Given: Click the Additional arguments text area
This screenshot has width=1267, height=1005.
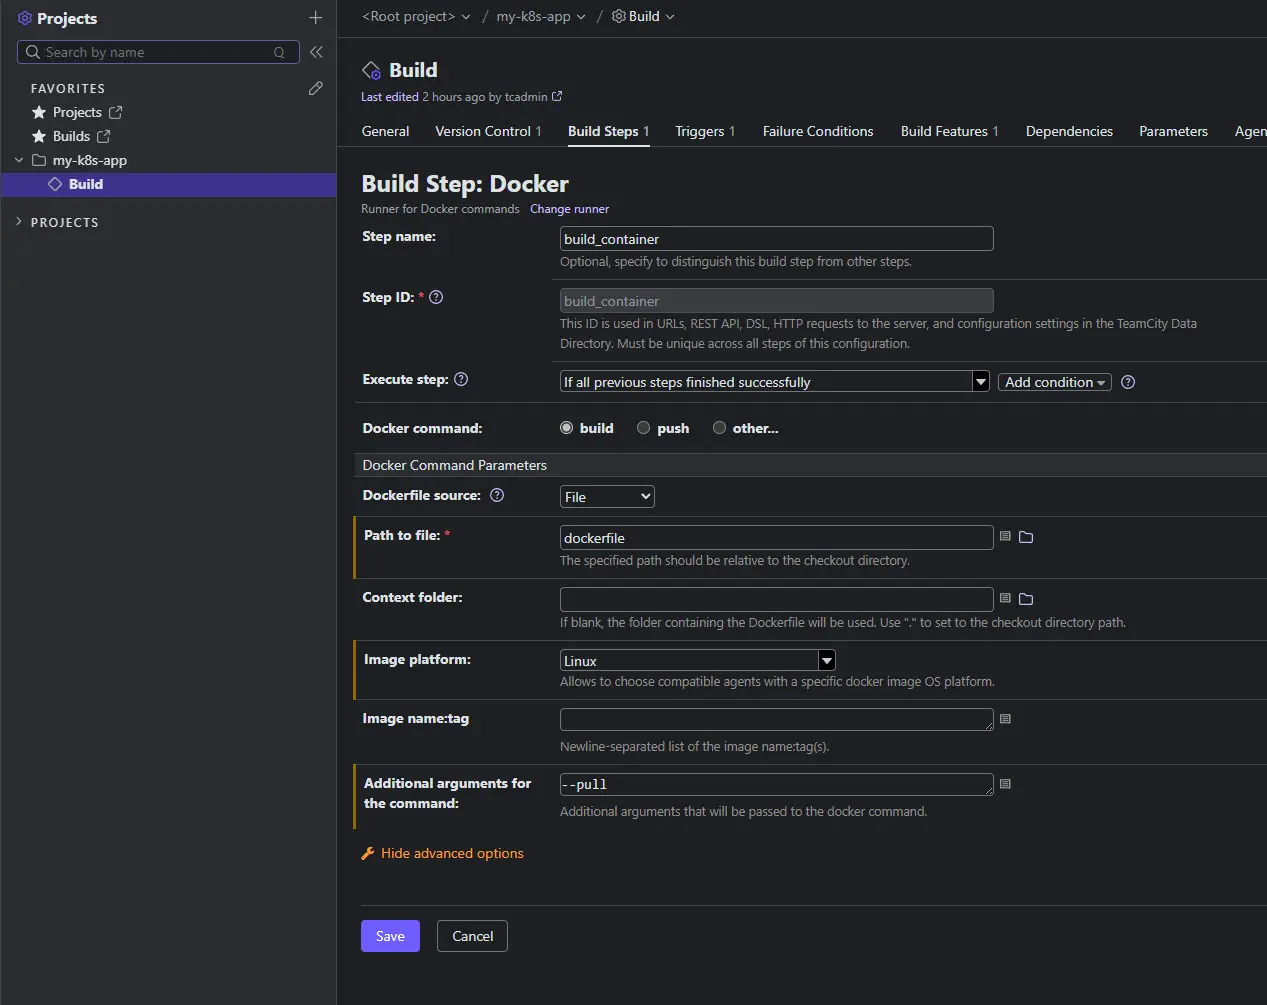Looking at the screenshot, I should click(777, 784).
